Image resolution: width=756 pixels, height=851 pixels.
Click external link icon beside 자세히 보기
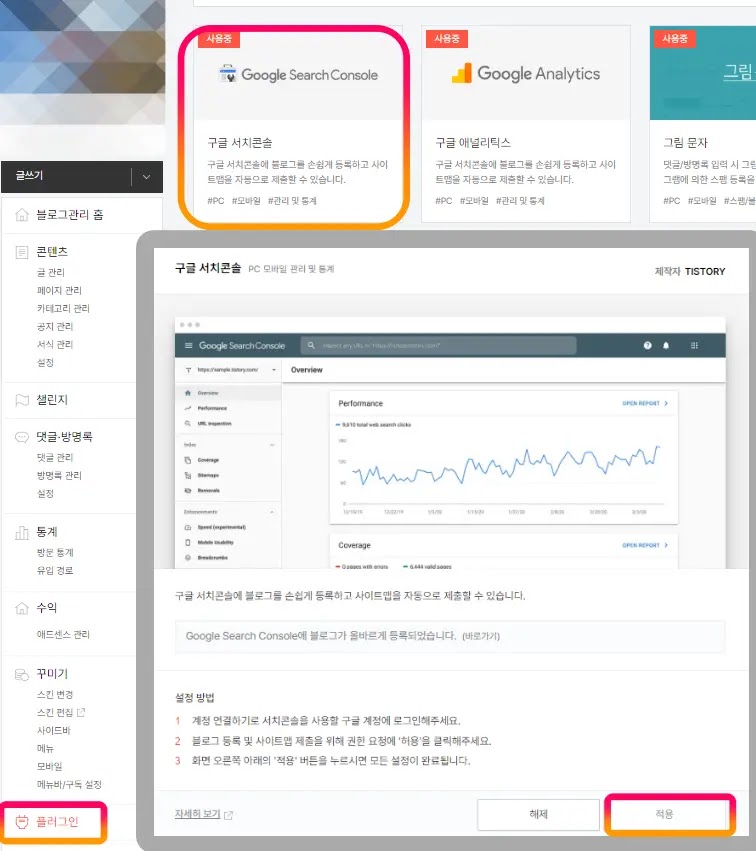pyautogui.click(x=228, y=815)
